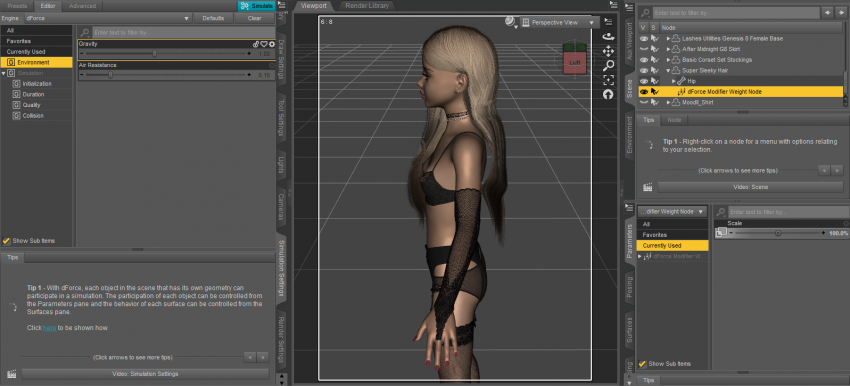Image resolution: width=850 pixels, height=386 pixels.
Task: Toggle Show Sub Items in Parameters pane
Action: [642, 364]
